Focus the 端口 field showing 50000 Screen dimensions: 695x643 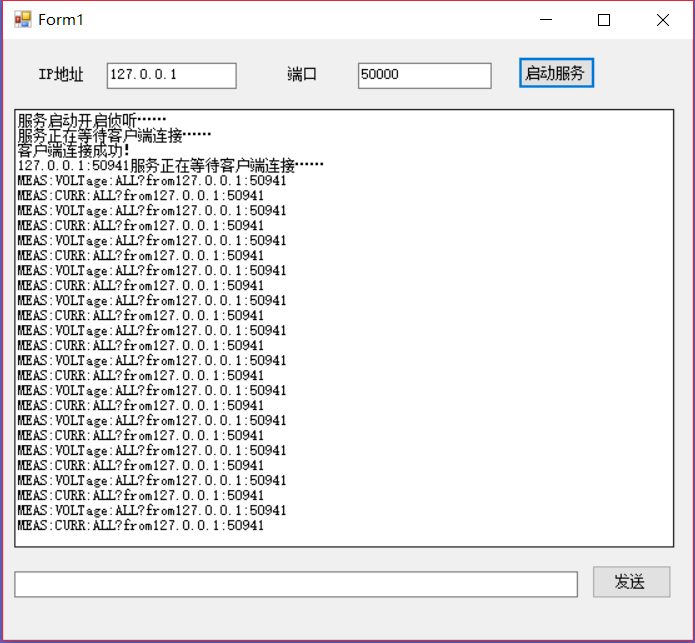point(424,75)
